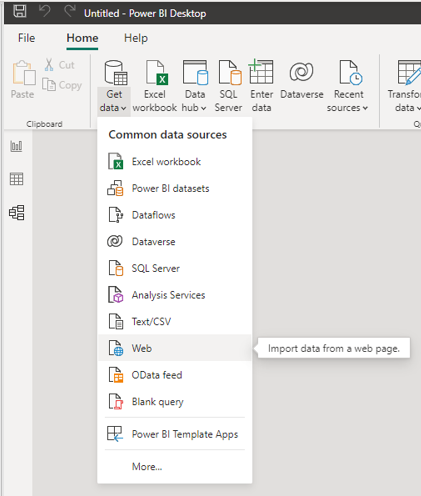This screenshot has width=421, height=496.
Task: Click Excel workbook ribbon icon
Action: click(x=157, y=73)
